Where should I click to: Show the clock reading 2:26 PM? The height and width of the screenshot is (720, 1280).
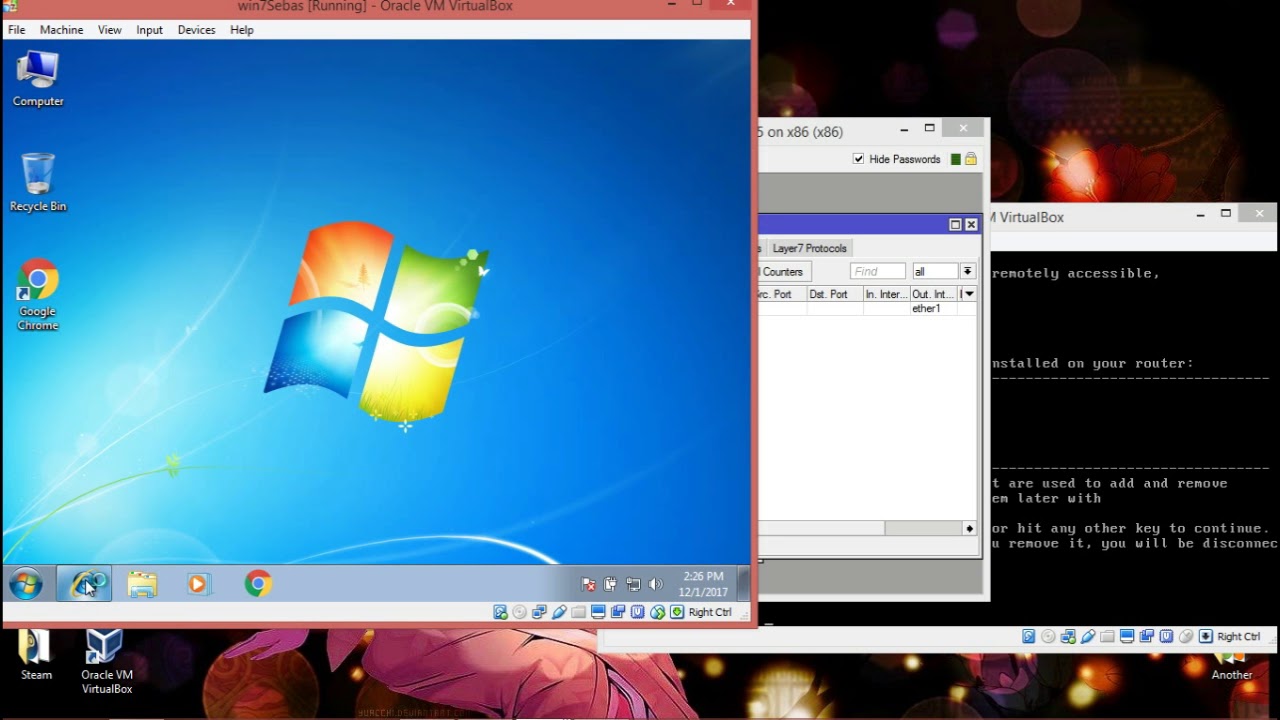tap(703, 577)
